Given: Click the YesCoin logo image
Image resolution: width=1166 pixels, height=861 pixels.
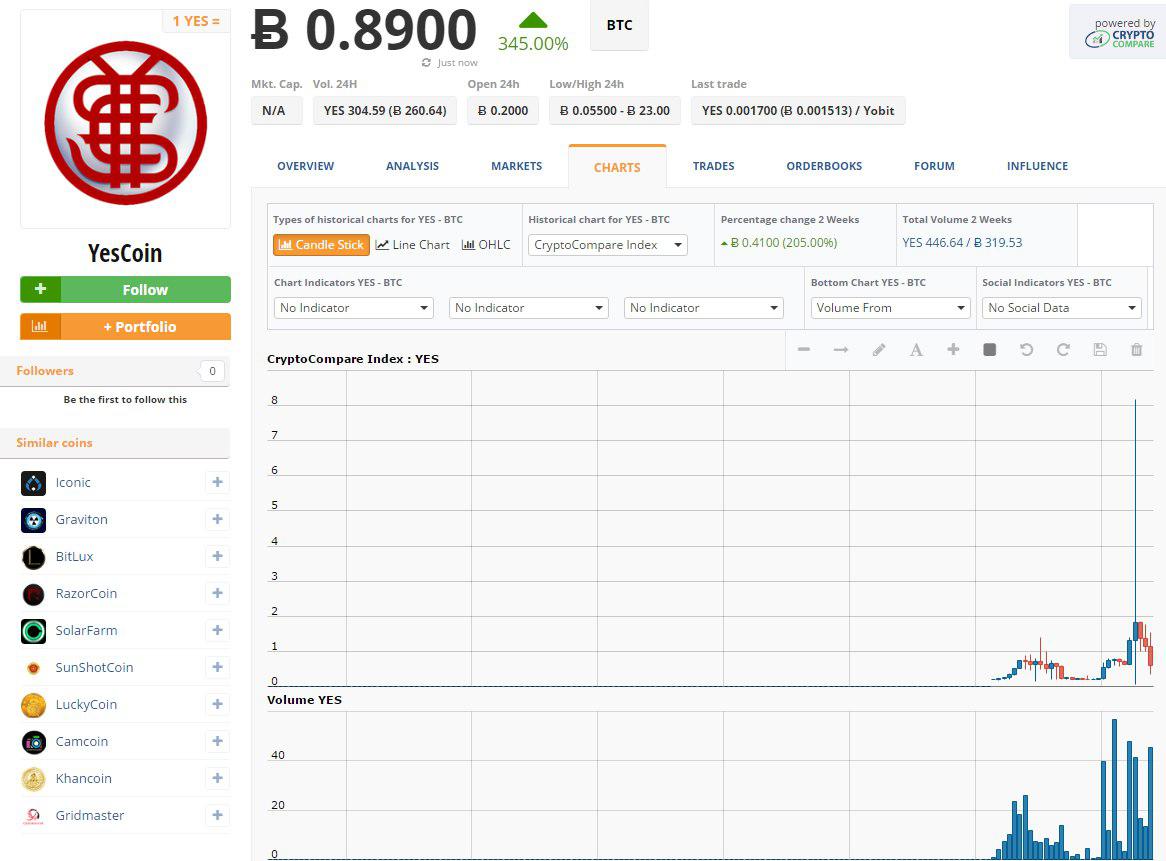Looking at the screenshot, I should (x=126, y=123).
